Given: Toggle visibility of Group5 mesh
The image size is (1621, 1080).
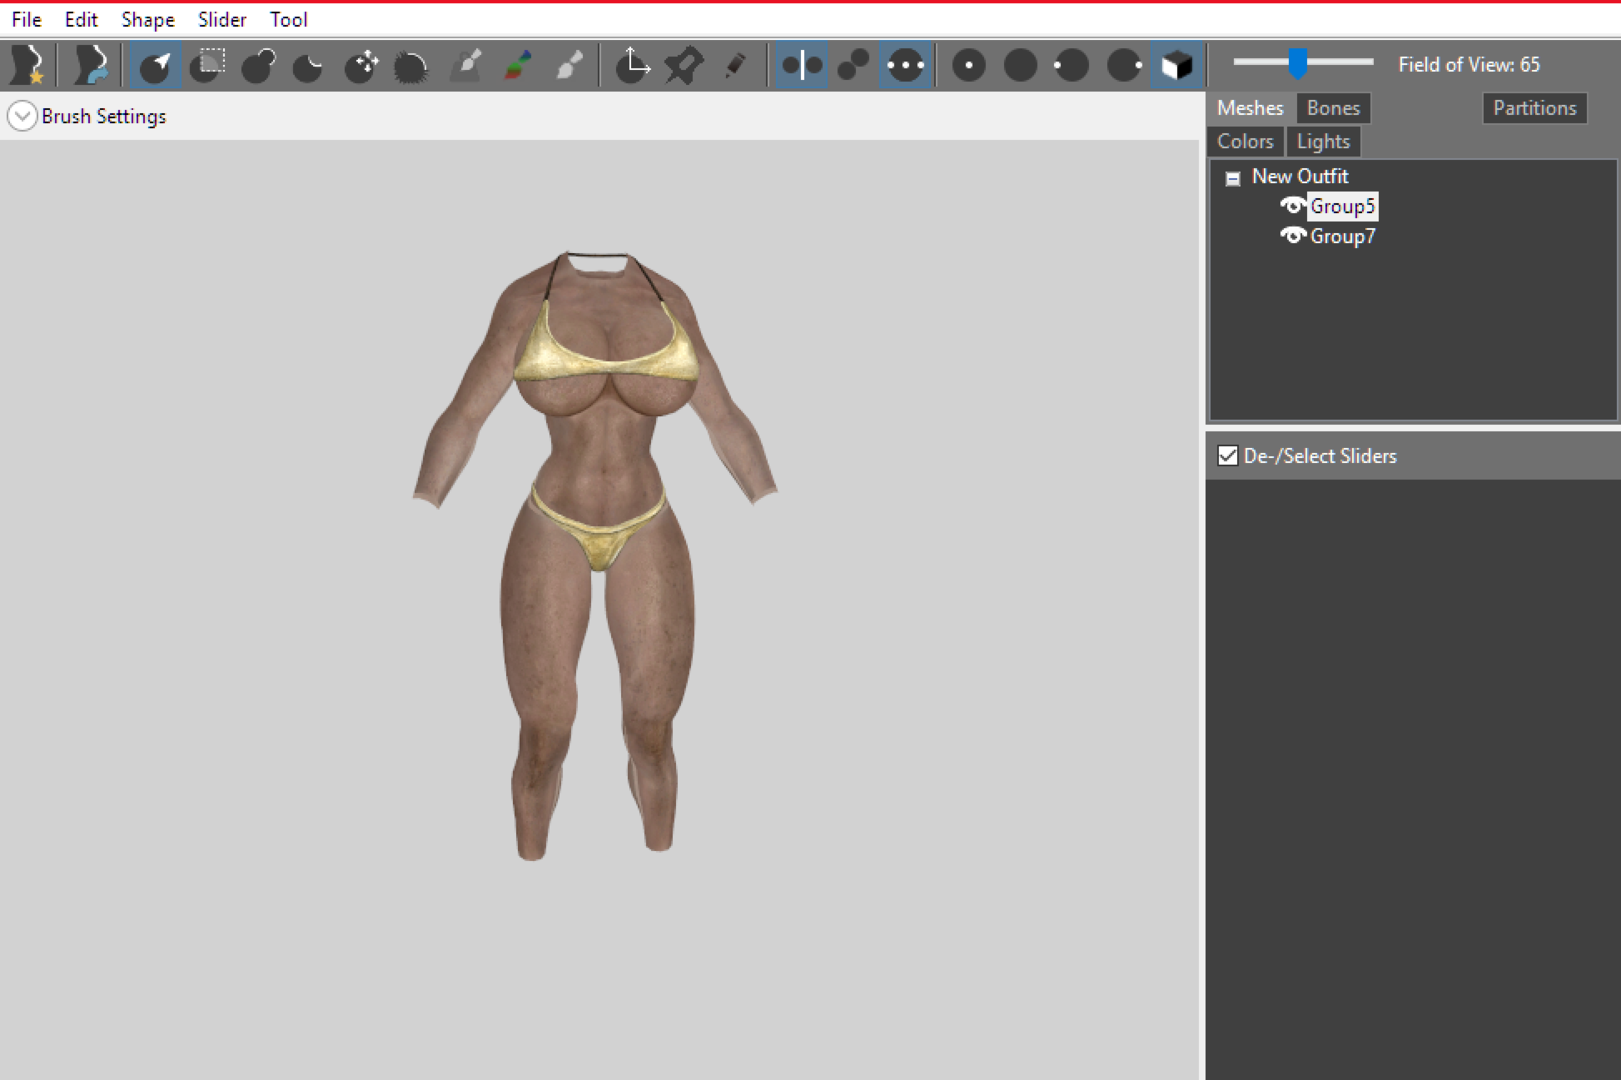Looking at the screenshot, I should pyautogui.click(x=1292, y=206).
